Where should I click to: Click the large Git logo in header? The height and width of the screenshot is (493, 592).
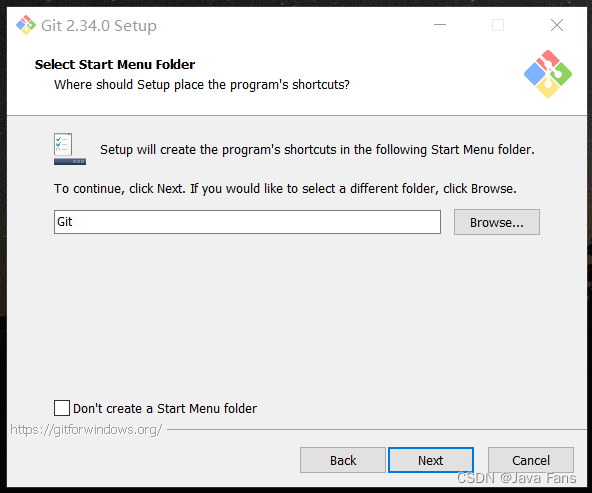tap(548, 74)
